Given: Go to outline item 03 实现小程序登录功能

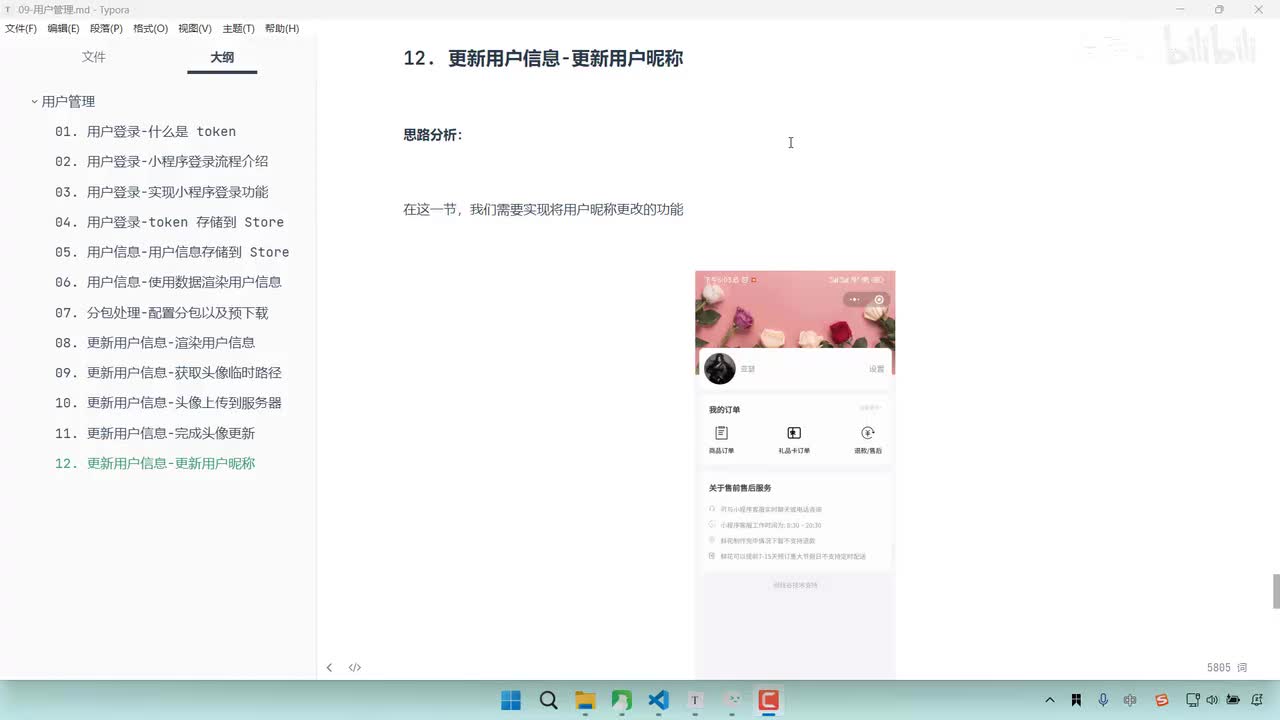Looking at the screenshot, I should click(x=162, y=192).
